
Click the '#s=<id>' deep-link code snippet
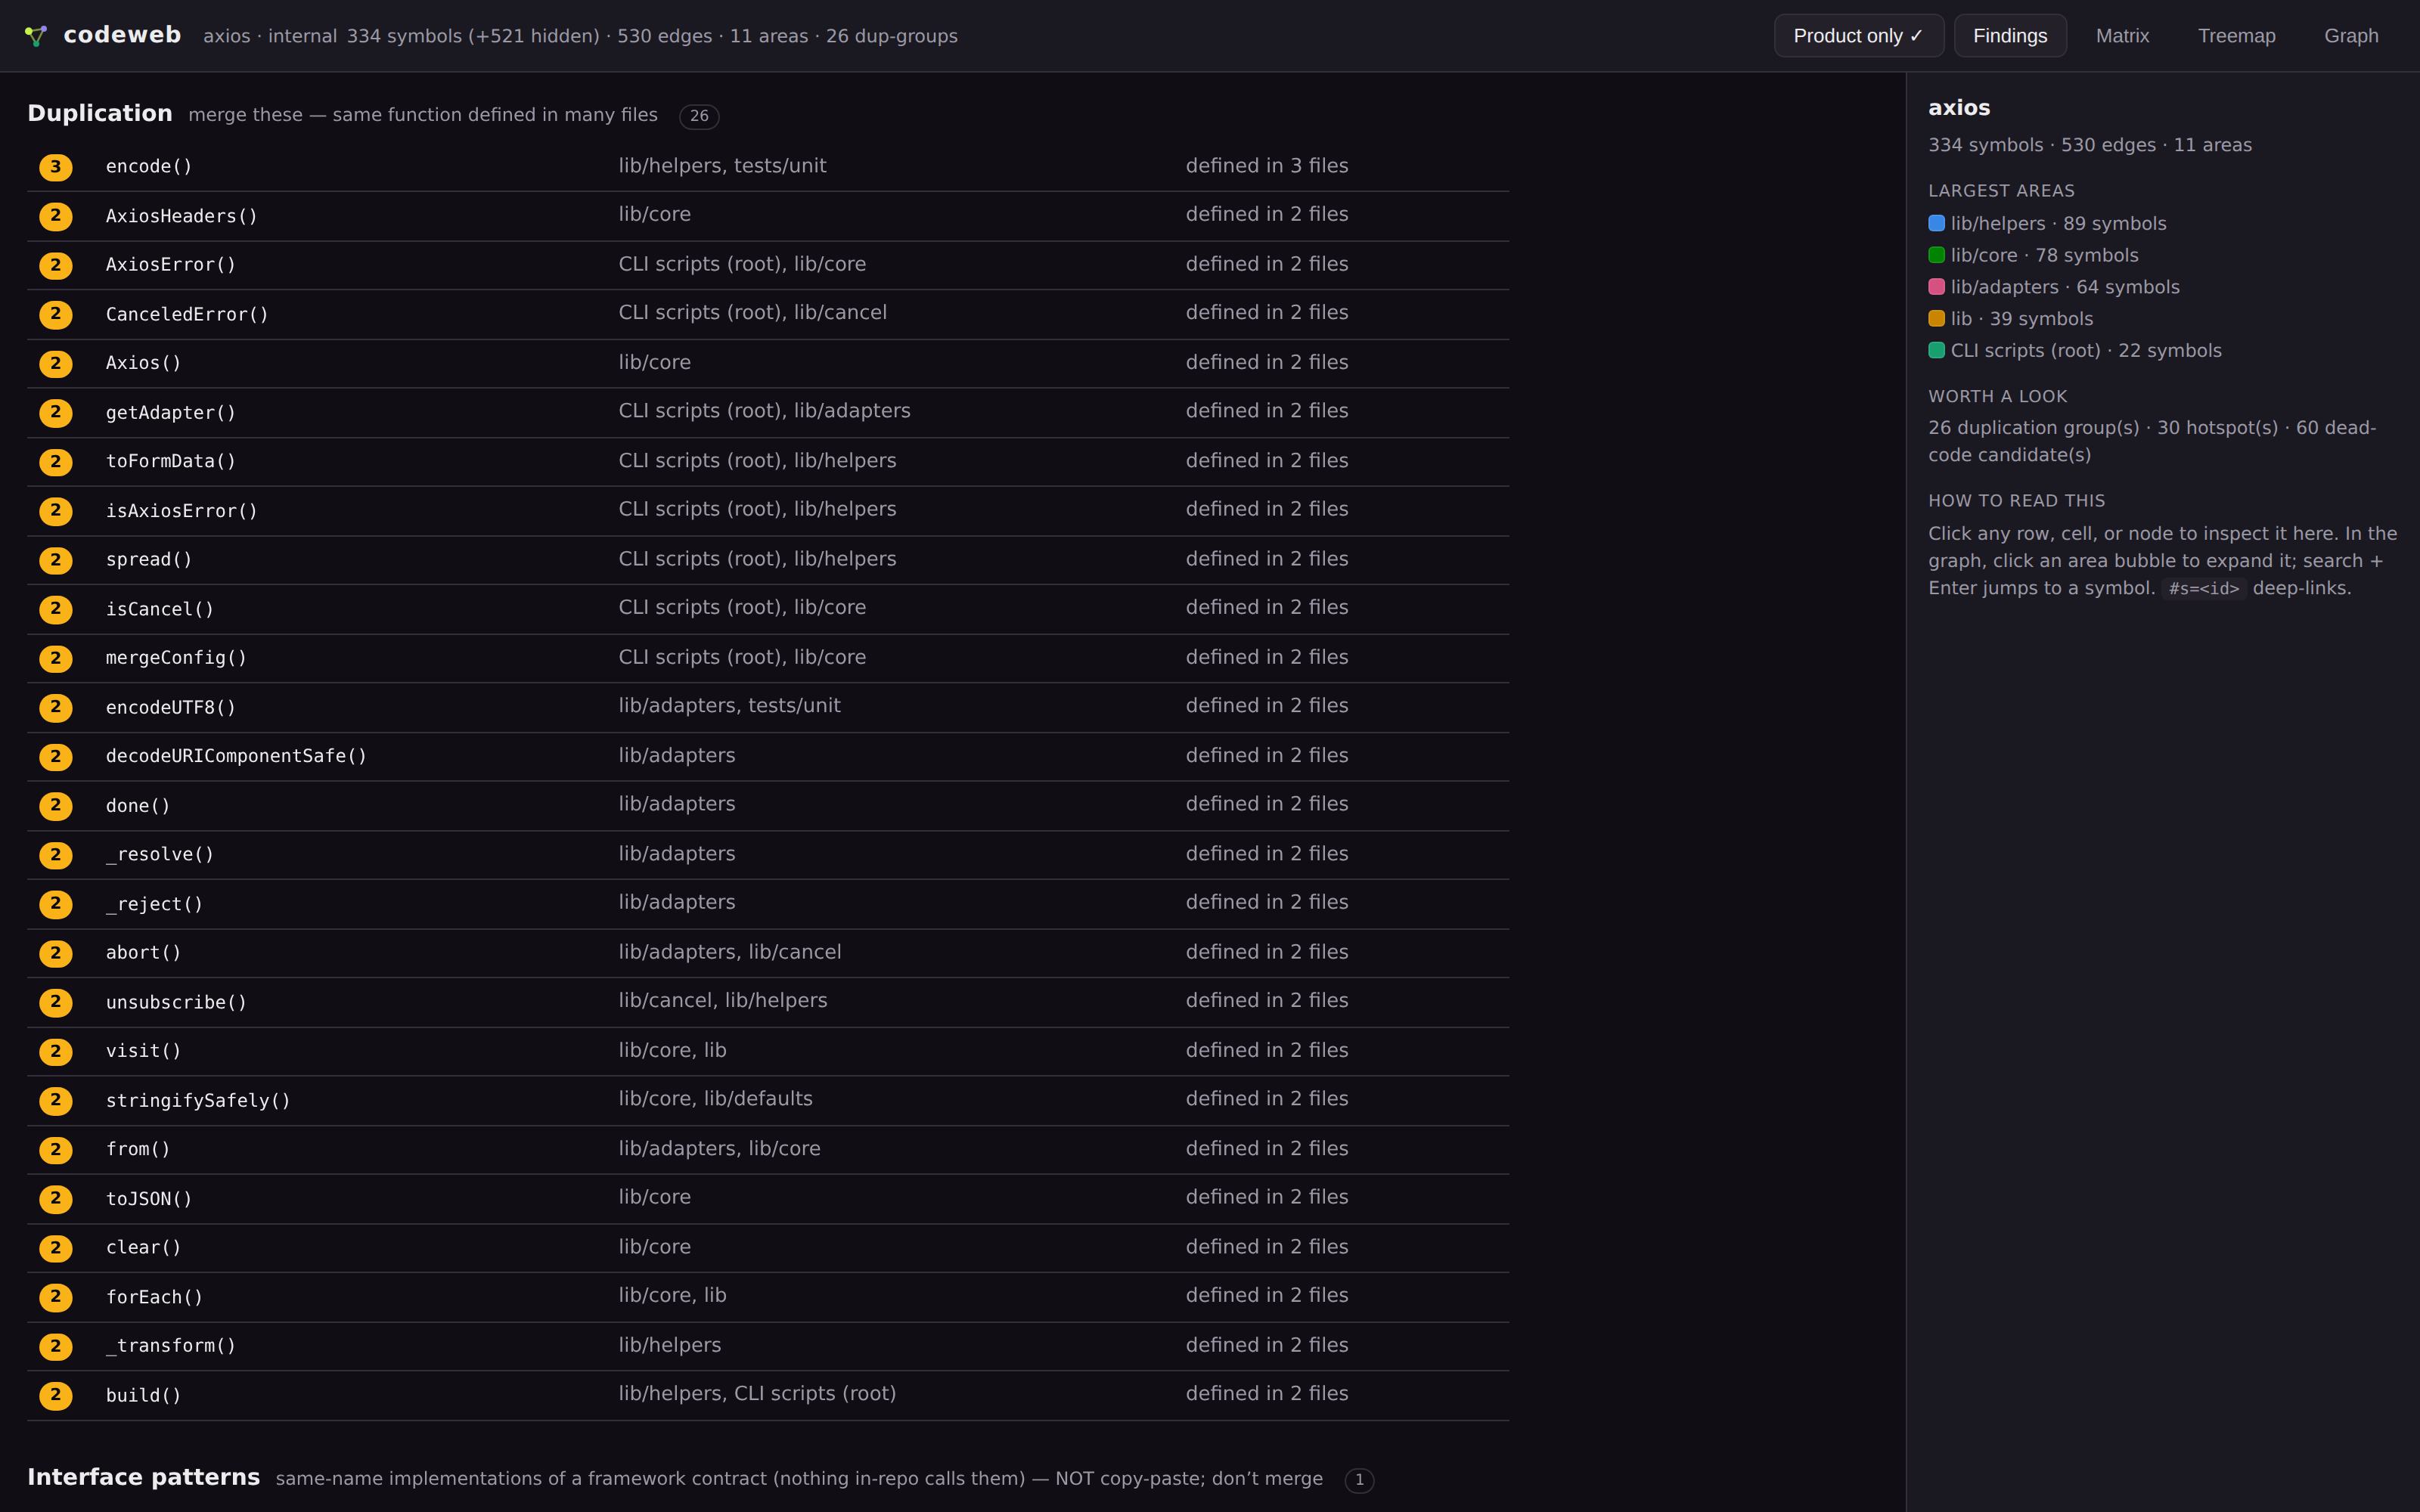2204,589
